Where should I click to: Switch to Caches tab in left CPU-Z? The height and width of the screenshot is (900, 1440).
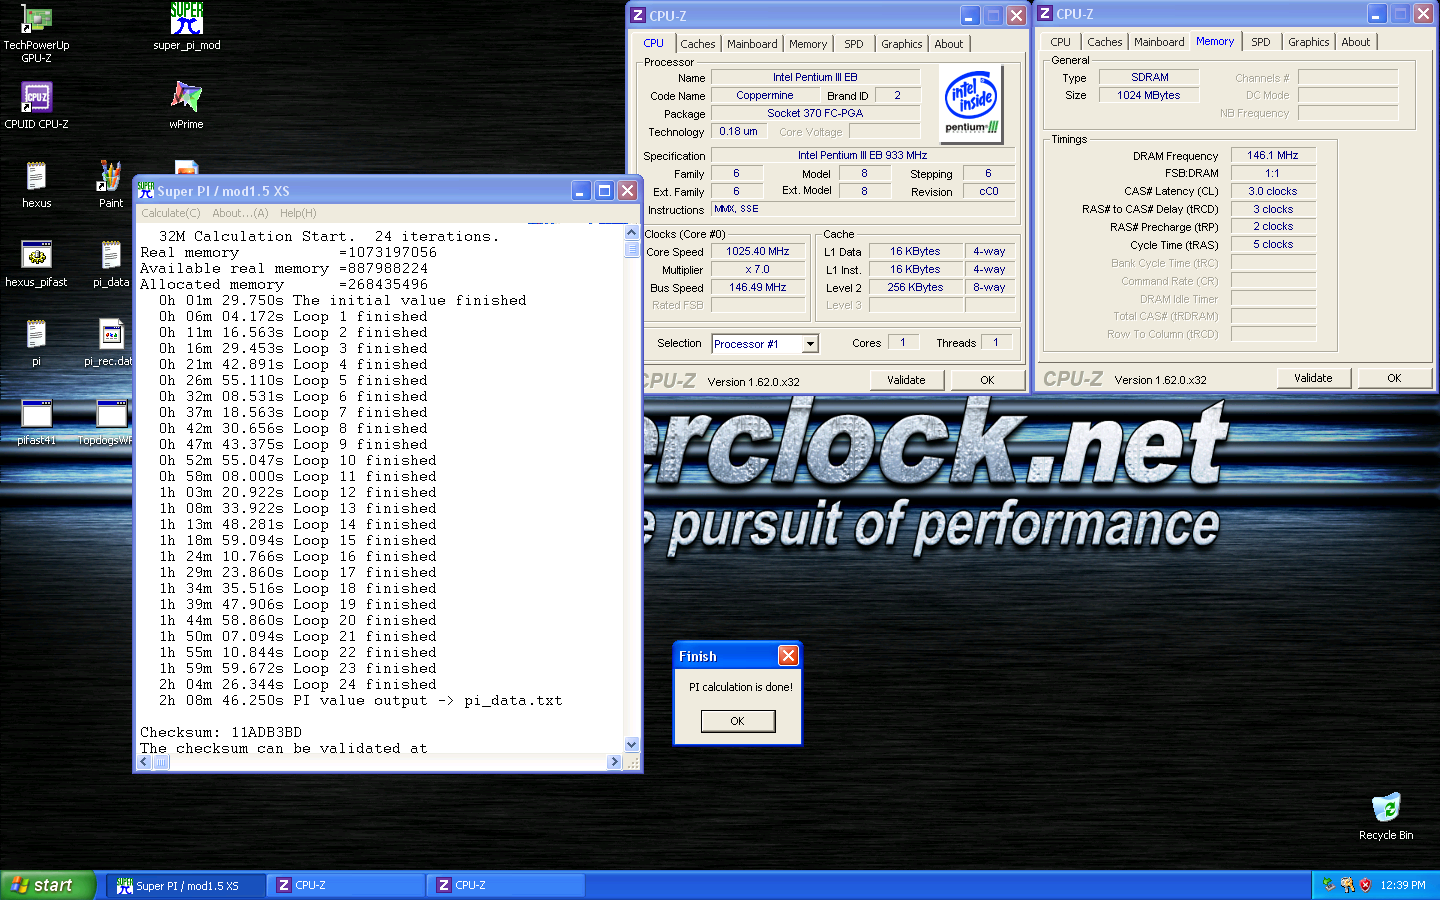[698, 44]
